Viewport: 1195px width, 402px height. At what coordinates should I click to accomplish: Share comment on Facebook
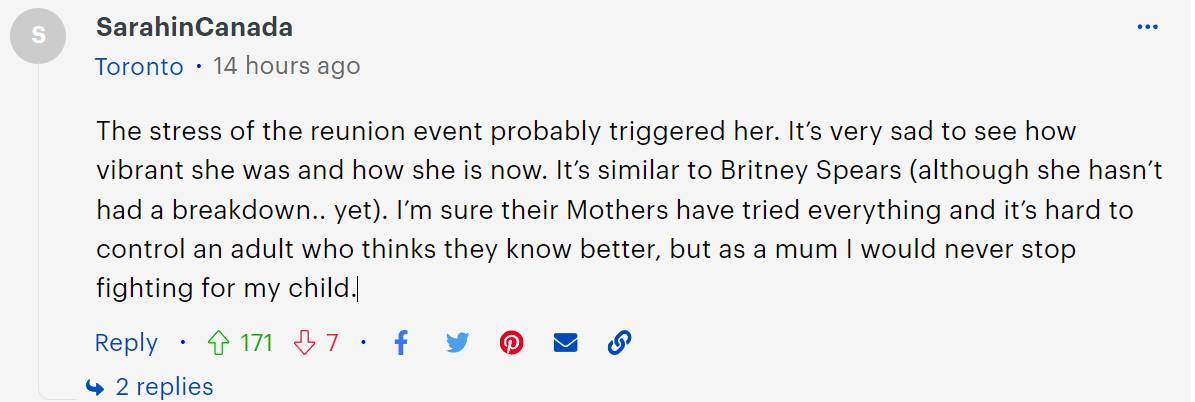(x=402, y=343)
